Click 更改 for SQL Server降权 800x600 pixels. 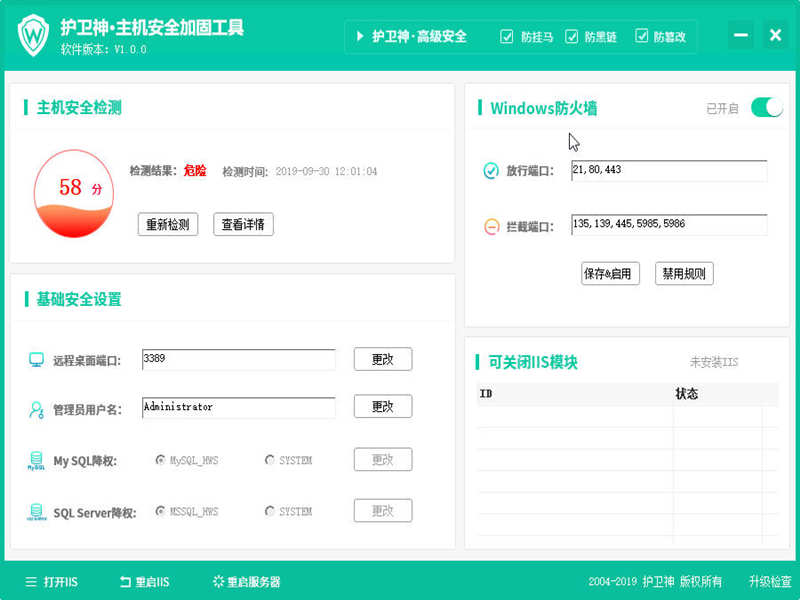383,510
